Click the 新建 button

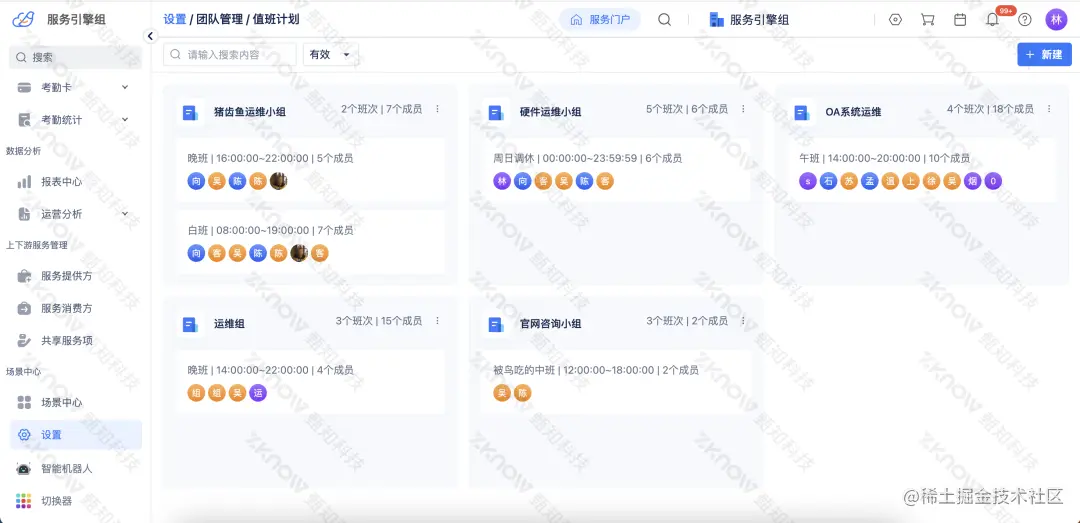click(1044, 54)
